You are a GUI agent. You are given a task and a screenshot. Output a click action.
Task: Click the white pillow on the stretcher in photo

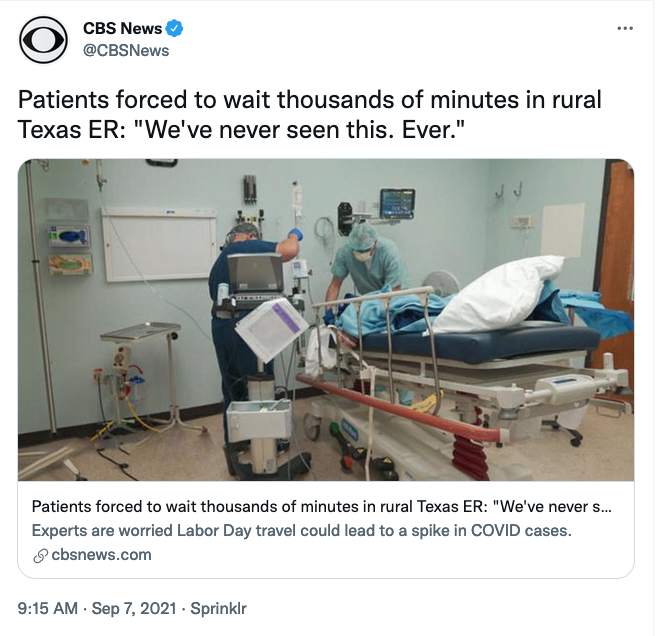coord(497,293)
